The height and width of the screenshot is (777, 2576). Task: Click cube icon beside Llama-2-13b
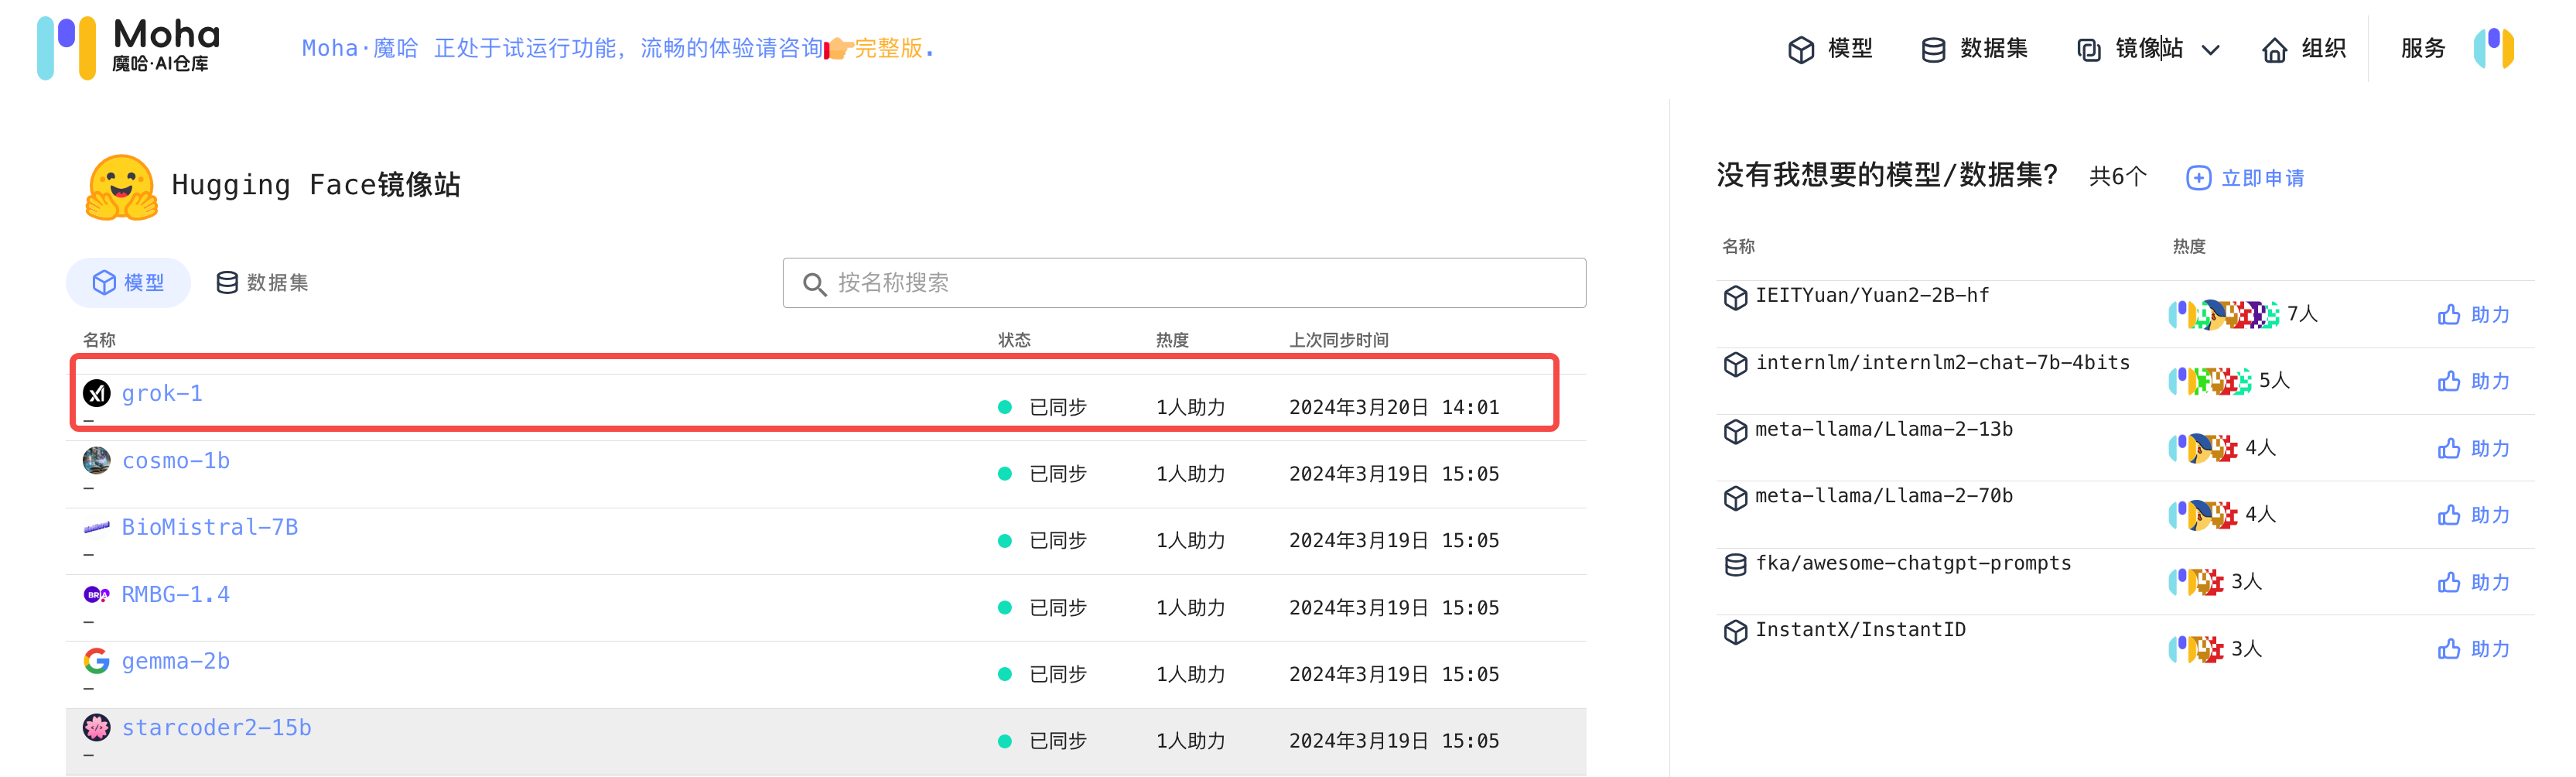coord(1735,431)
